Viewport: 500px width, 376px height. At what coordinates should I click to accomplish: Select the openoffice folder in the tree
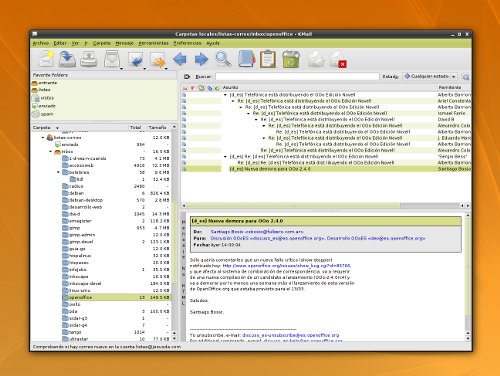tap(116, 297)
